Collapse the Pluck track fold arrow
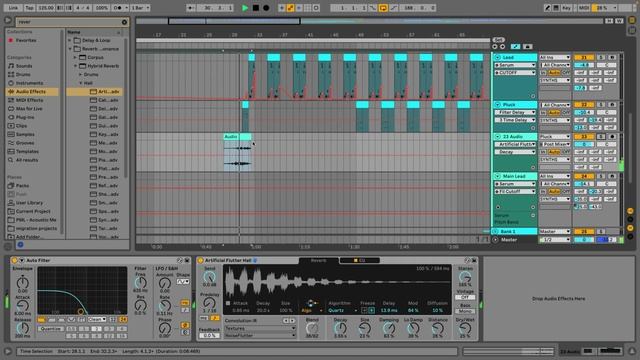The image size is (640, 360). (498, 105)
